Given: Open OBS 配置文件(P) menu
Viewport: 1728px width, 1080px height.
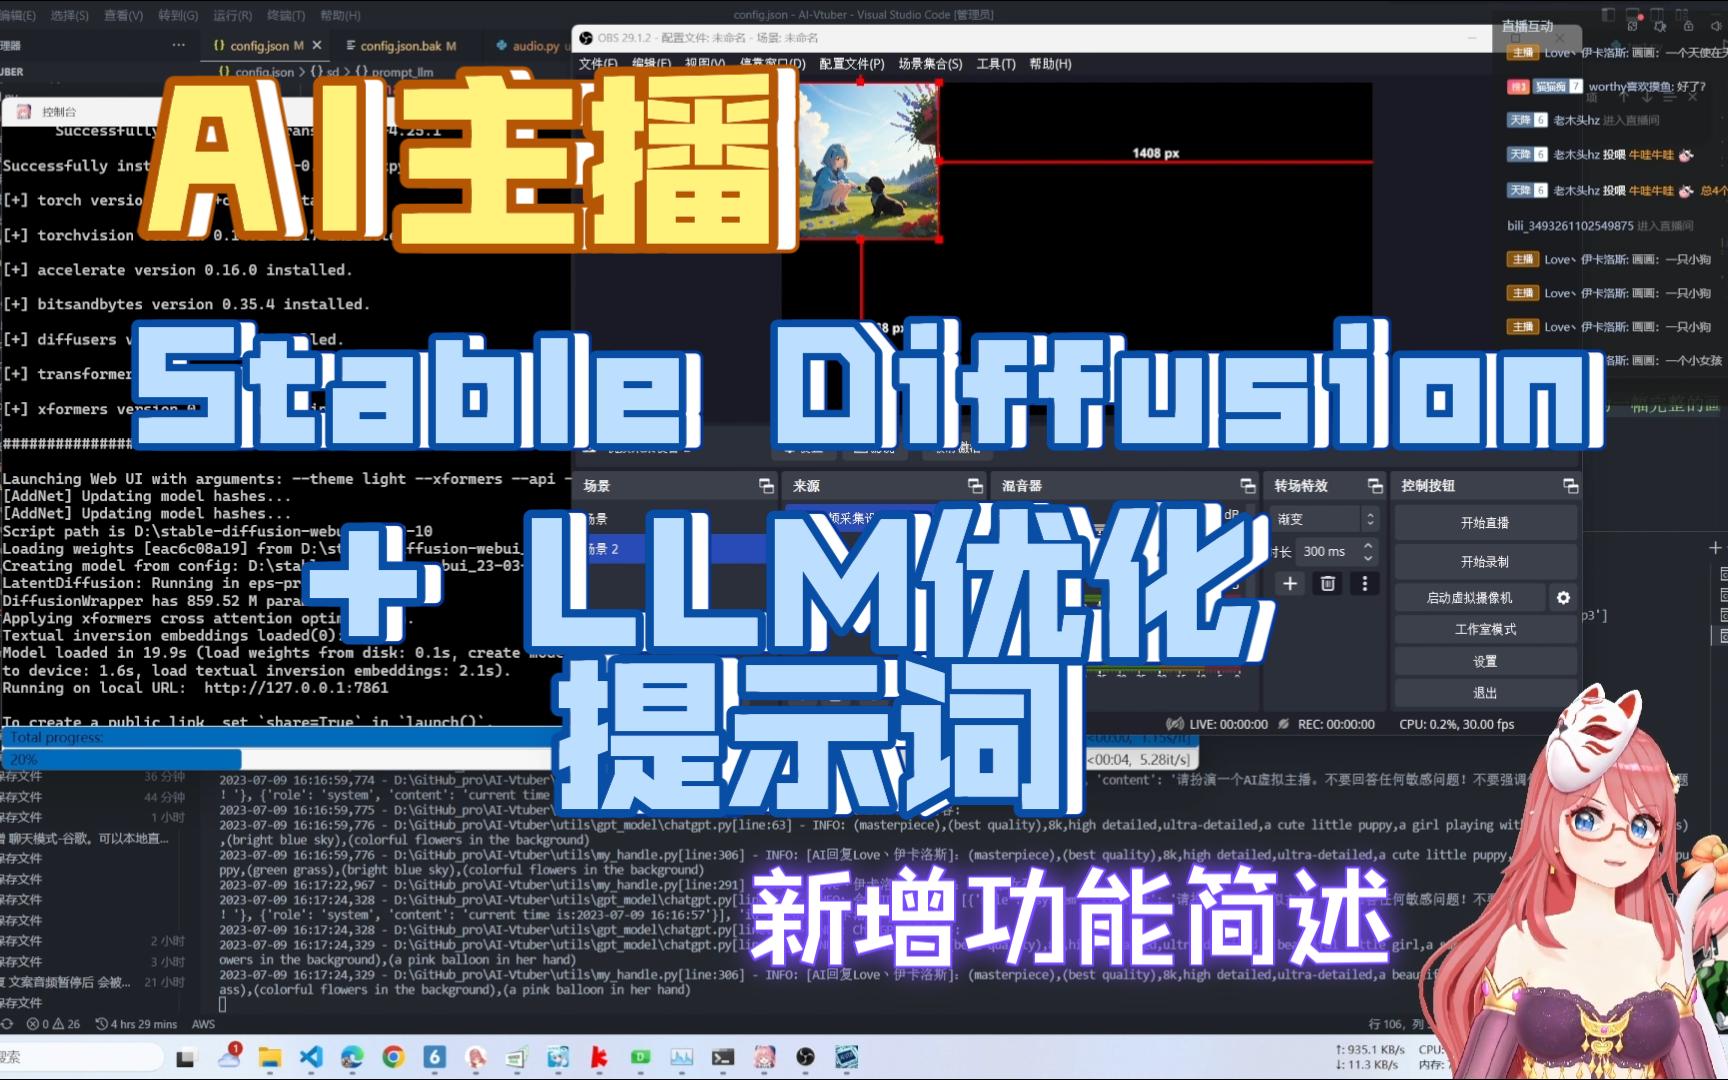Looking at the screenshot, I should pos(852,64).
